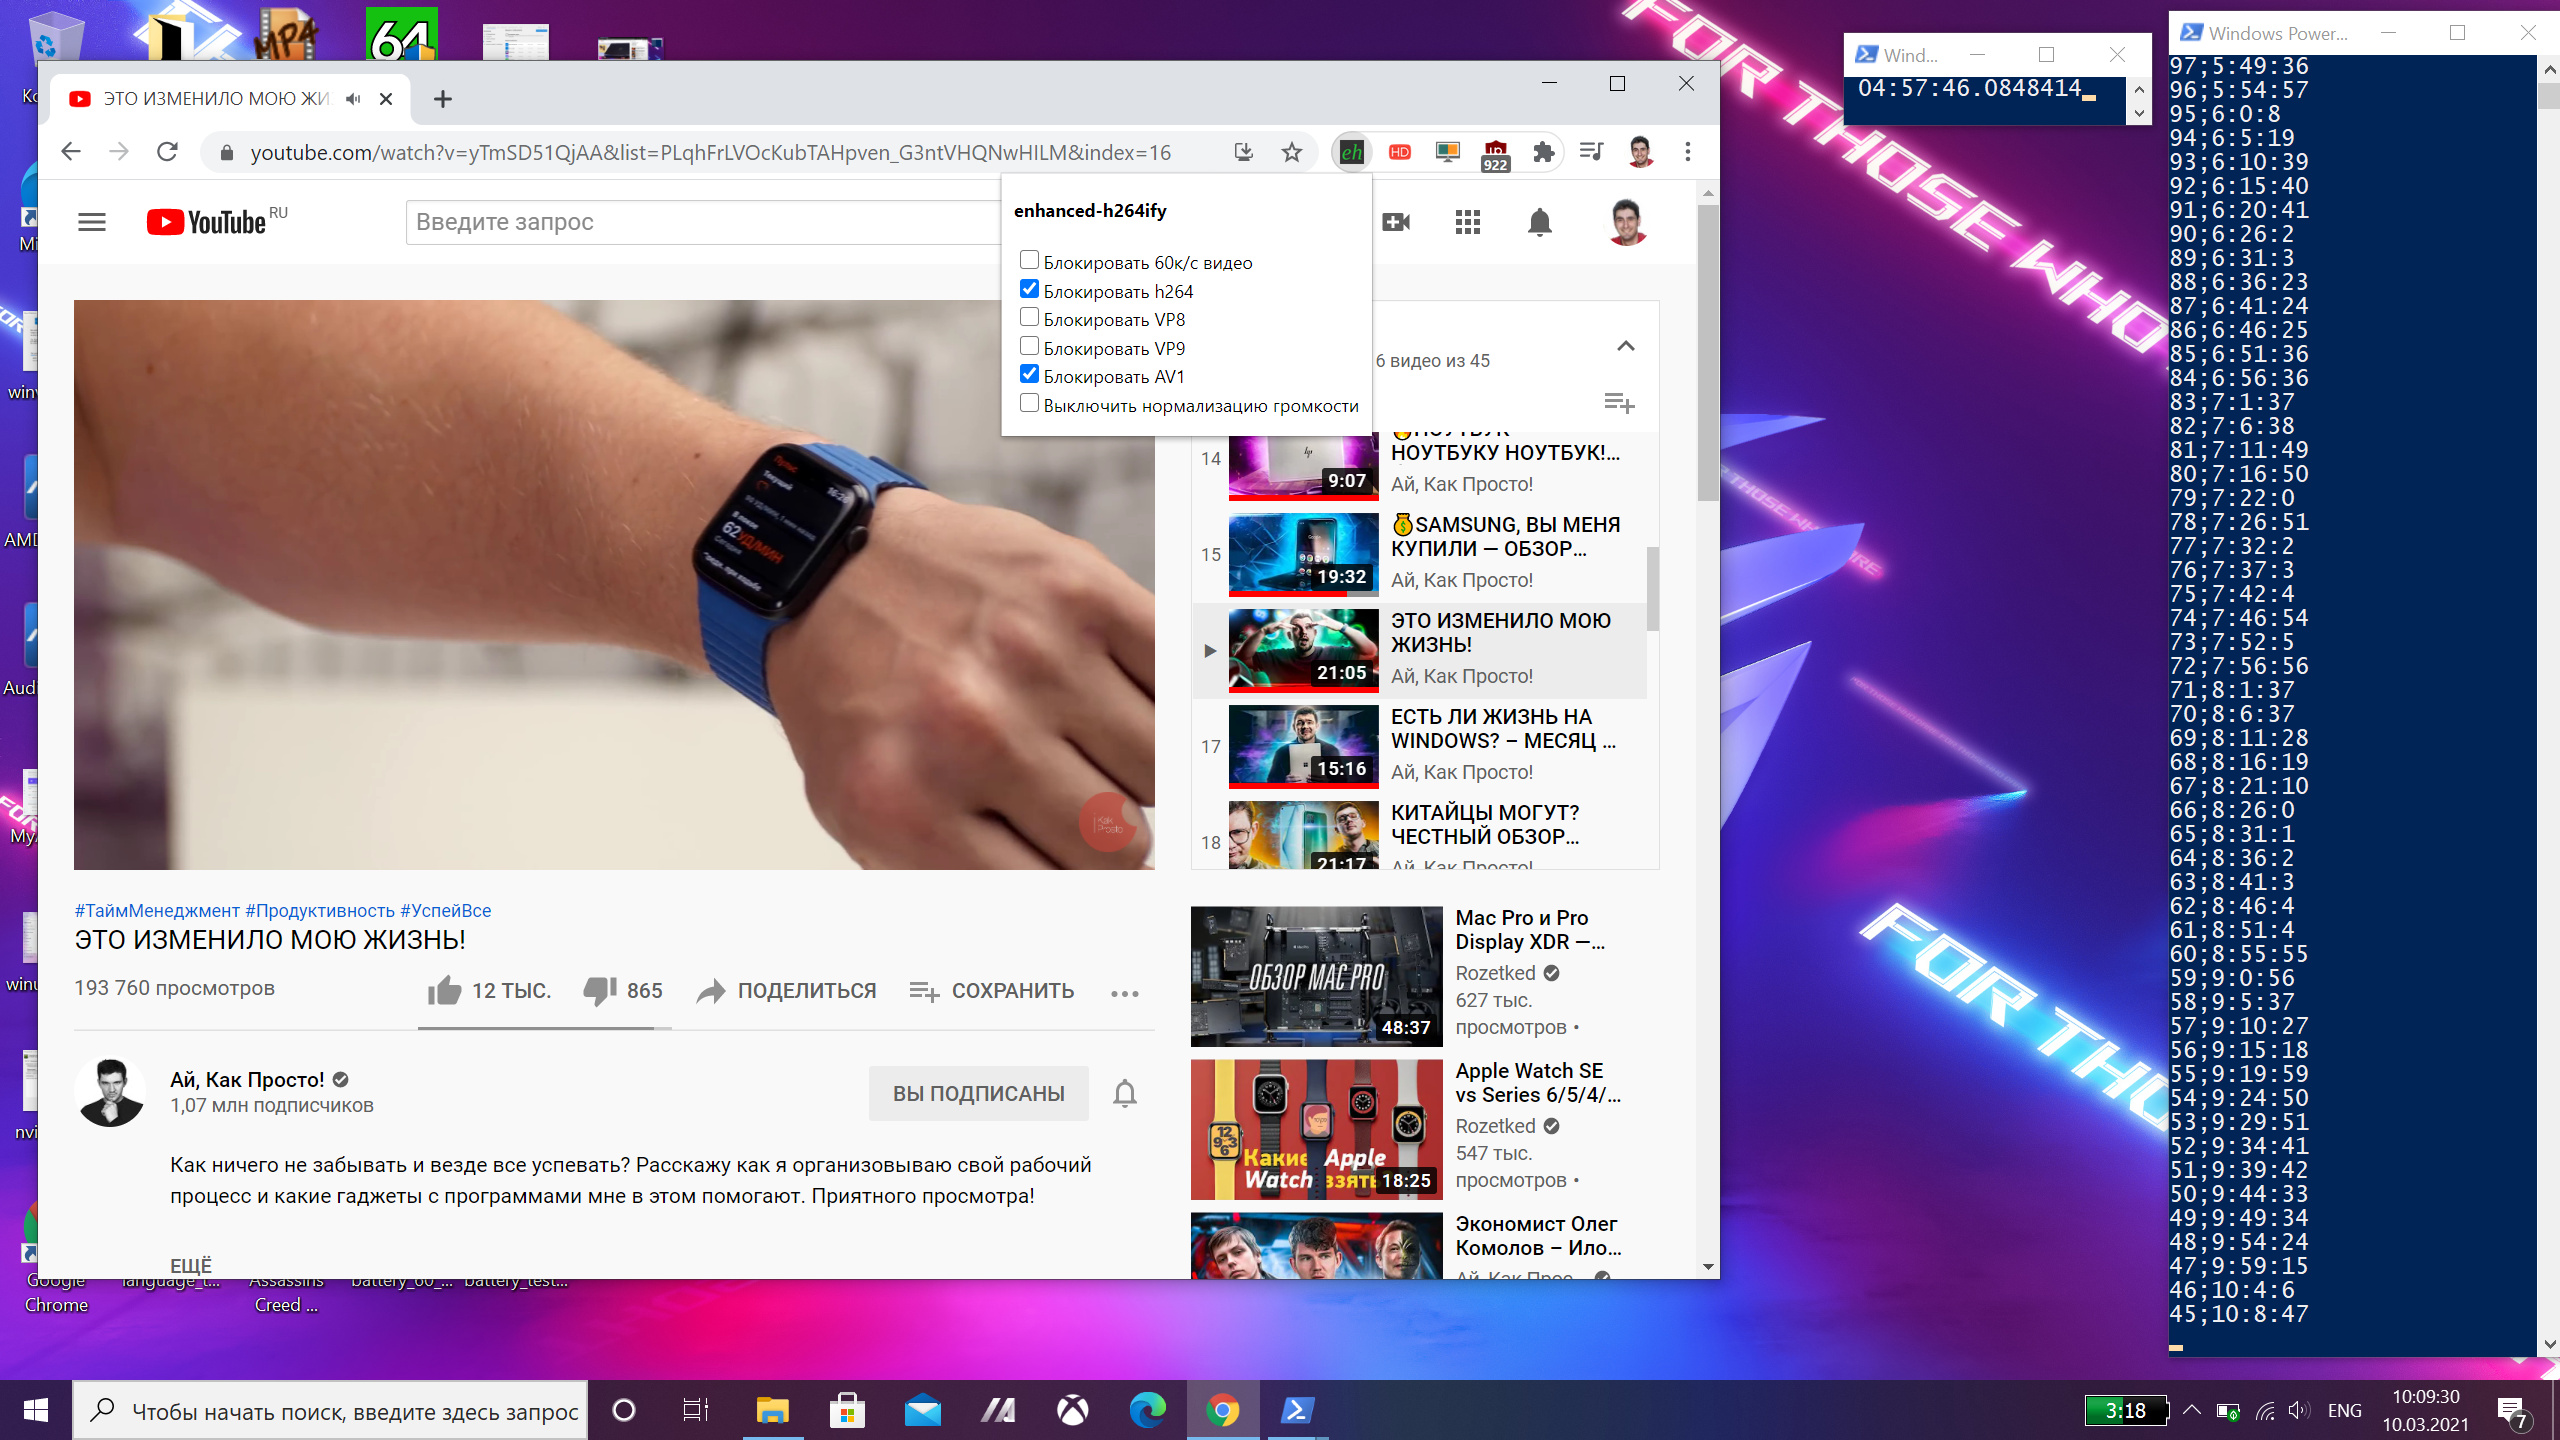
Task: Open action center notifications icon
Action: click(2513, 1411)
